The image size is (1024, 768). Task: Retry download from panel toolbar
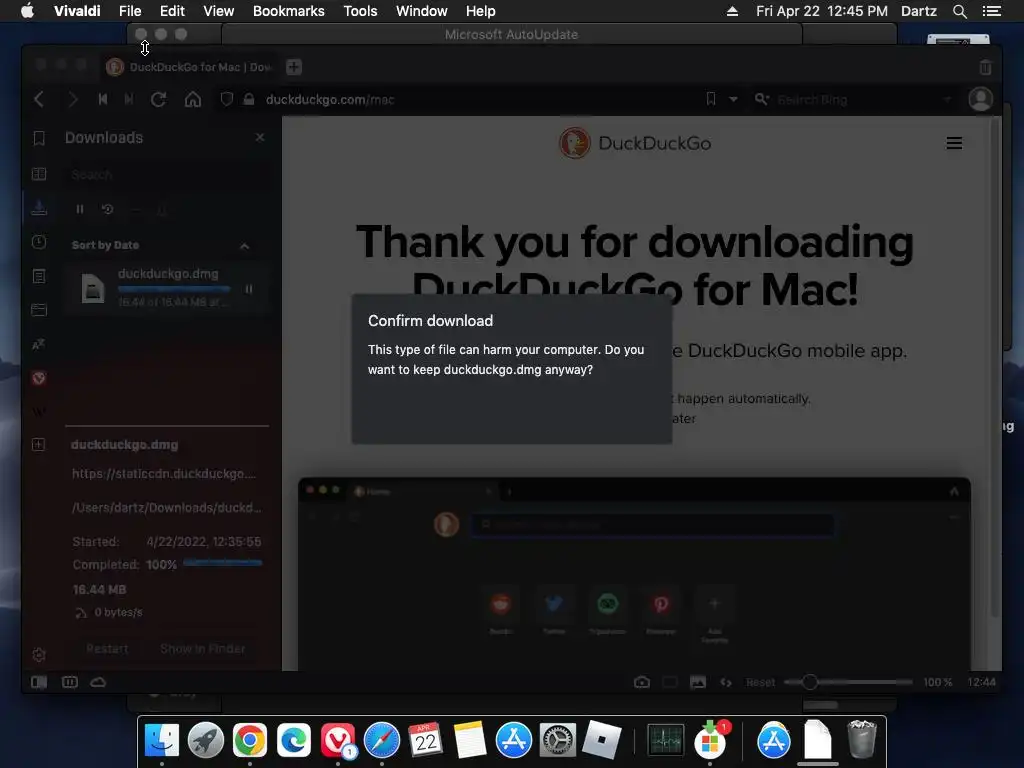tap(108, 209)
